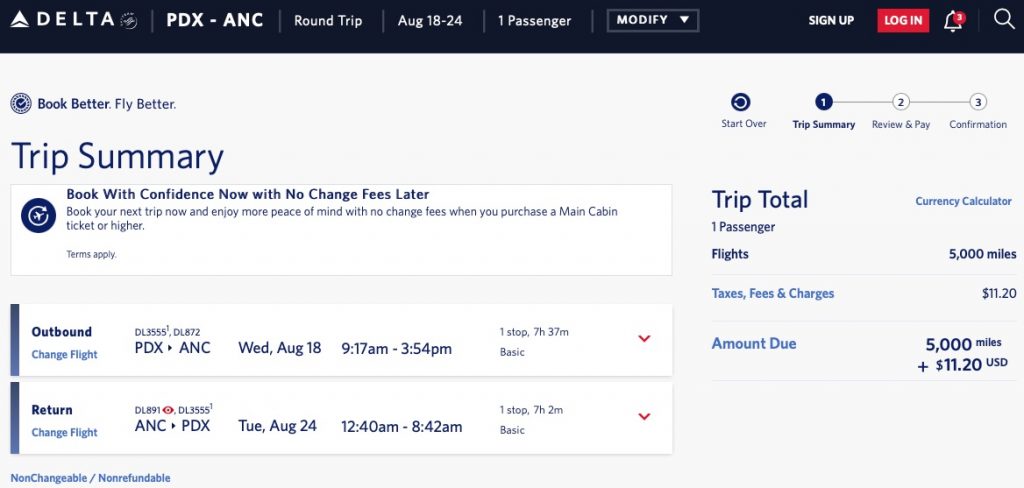Click red-eye icon next to DL891

168,410
